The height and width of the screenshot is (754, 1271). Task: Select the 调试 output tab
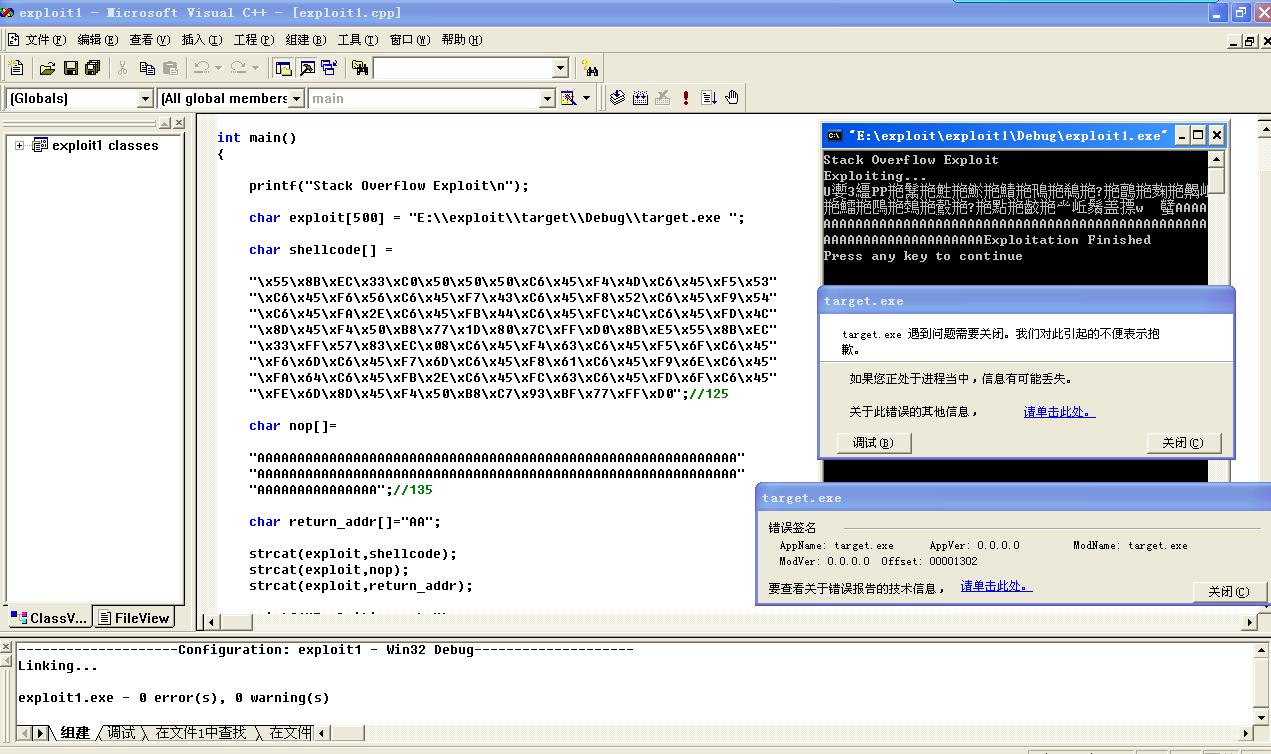pos(121,733)
